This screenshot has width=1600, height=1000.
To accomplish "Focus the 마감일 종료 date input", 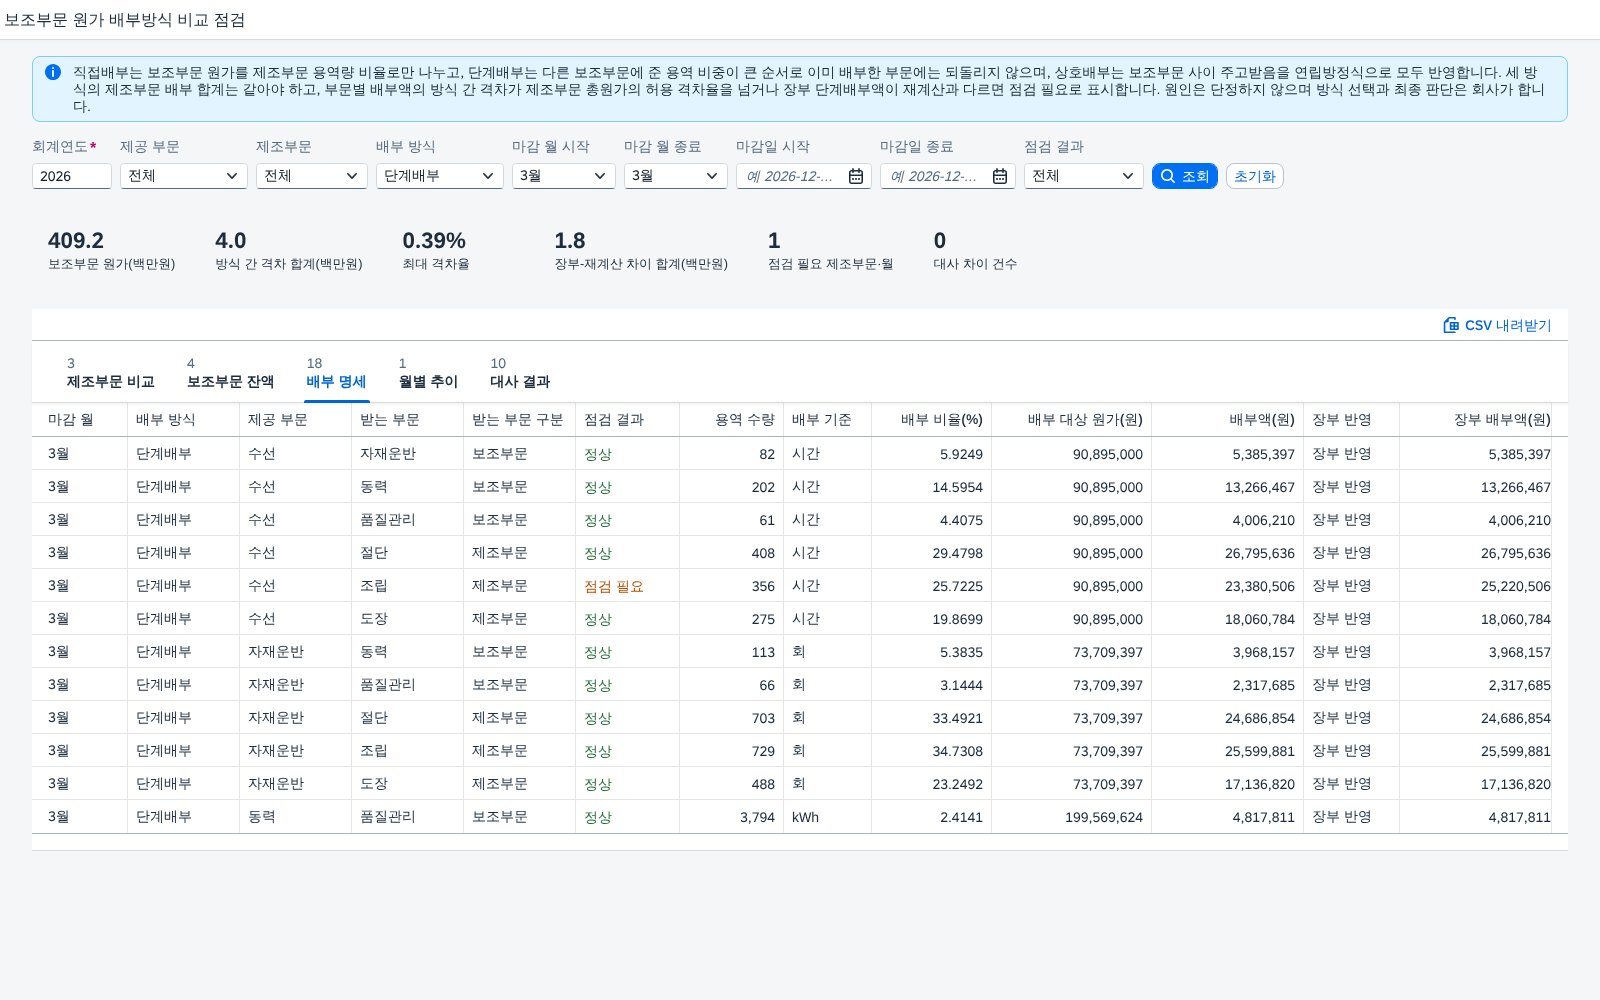I will pyautogui.click(x=935, y=176).
